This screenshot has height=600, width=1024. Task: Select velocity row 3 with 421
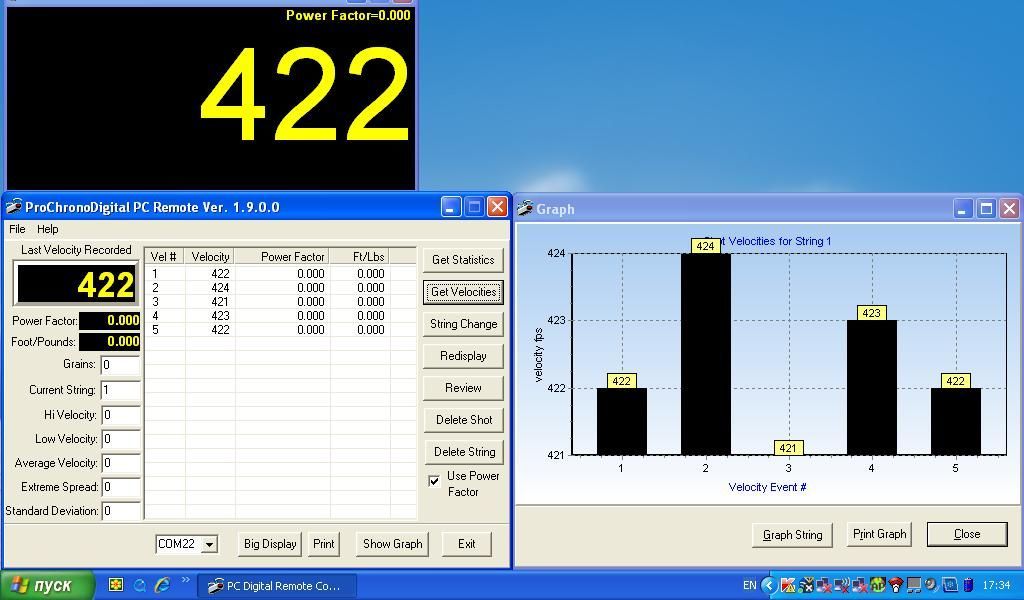point(220,302)
